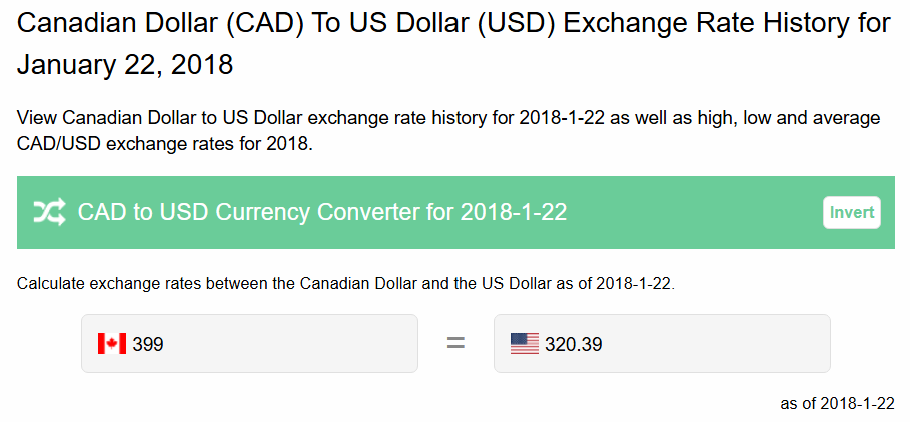Click the US flag icon
Screen dimensions: 910x422
tap(524, 344)
